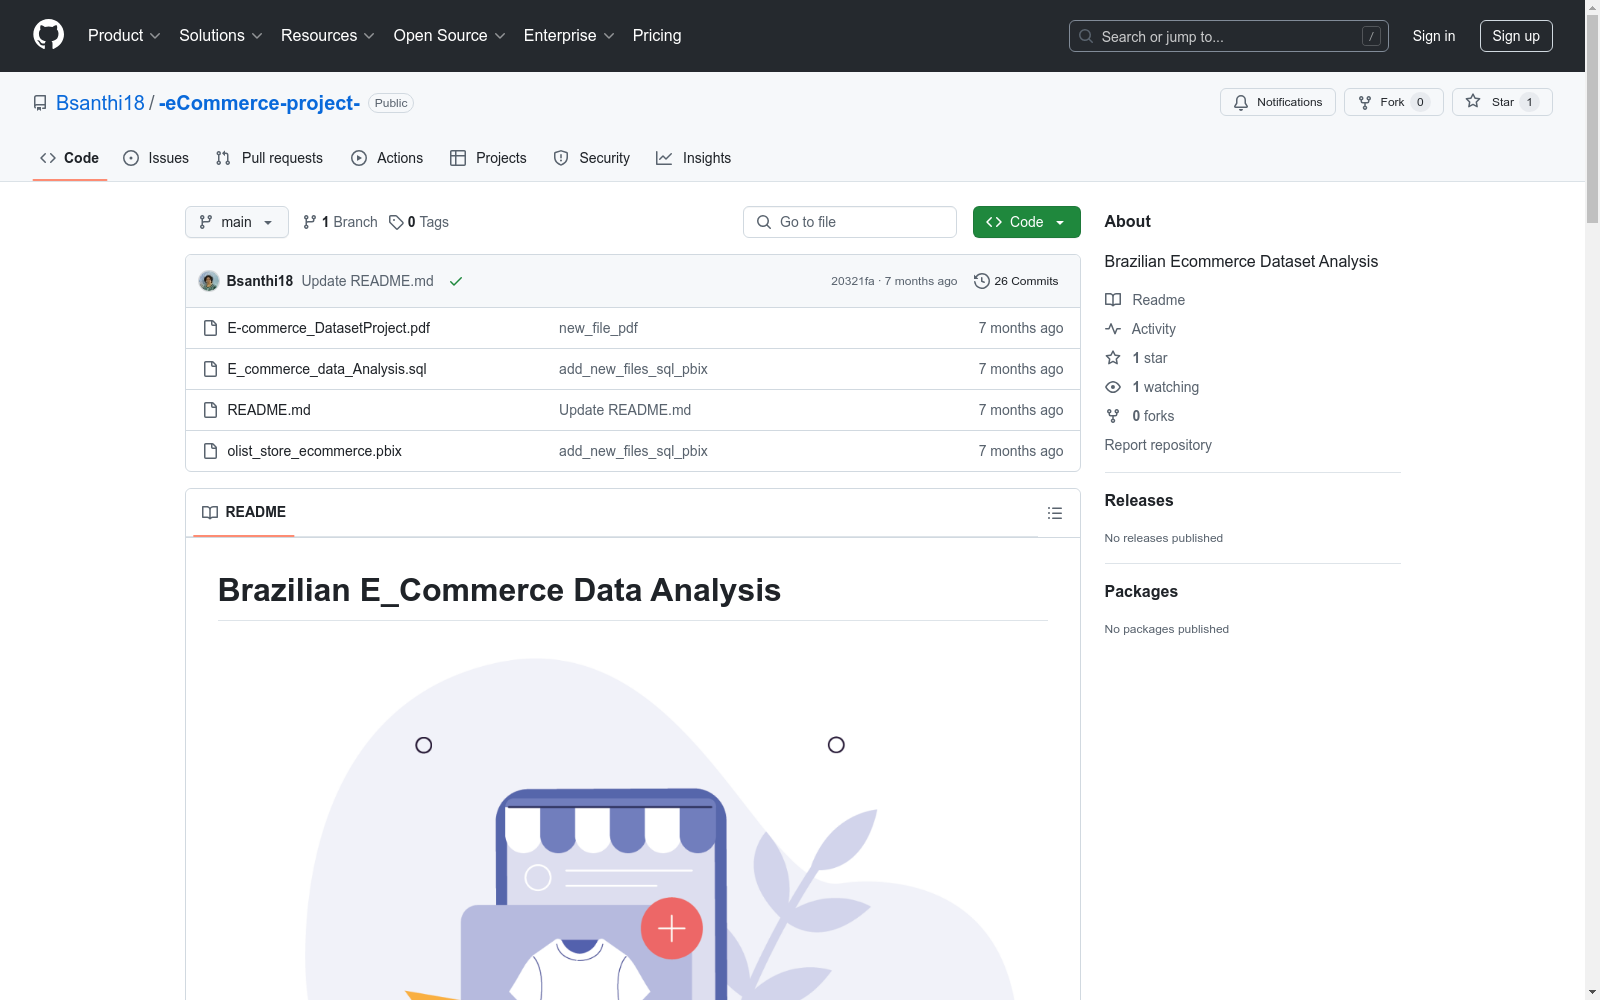Screen dimensions: 1600x1000
Task: Click the fork icon beside 0 forks
Action: (1113, 416)
